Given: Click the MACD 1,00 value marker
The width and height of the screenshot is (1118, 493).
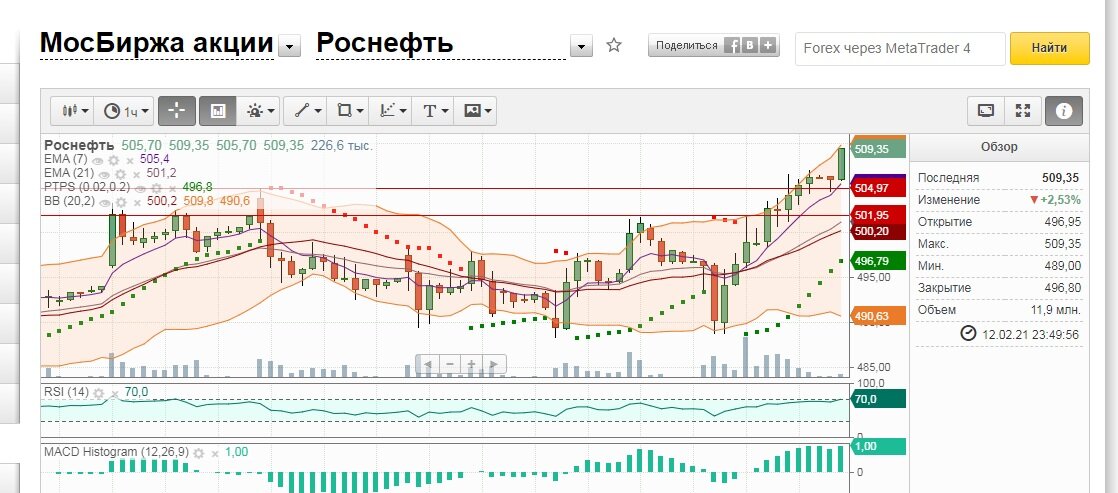Looking at the screenshot, I should tap(878, 446).
